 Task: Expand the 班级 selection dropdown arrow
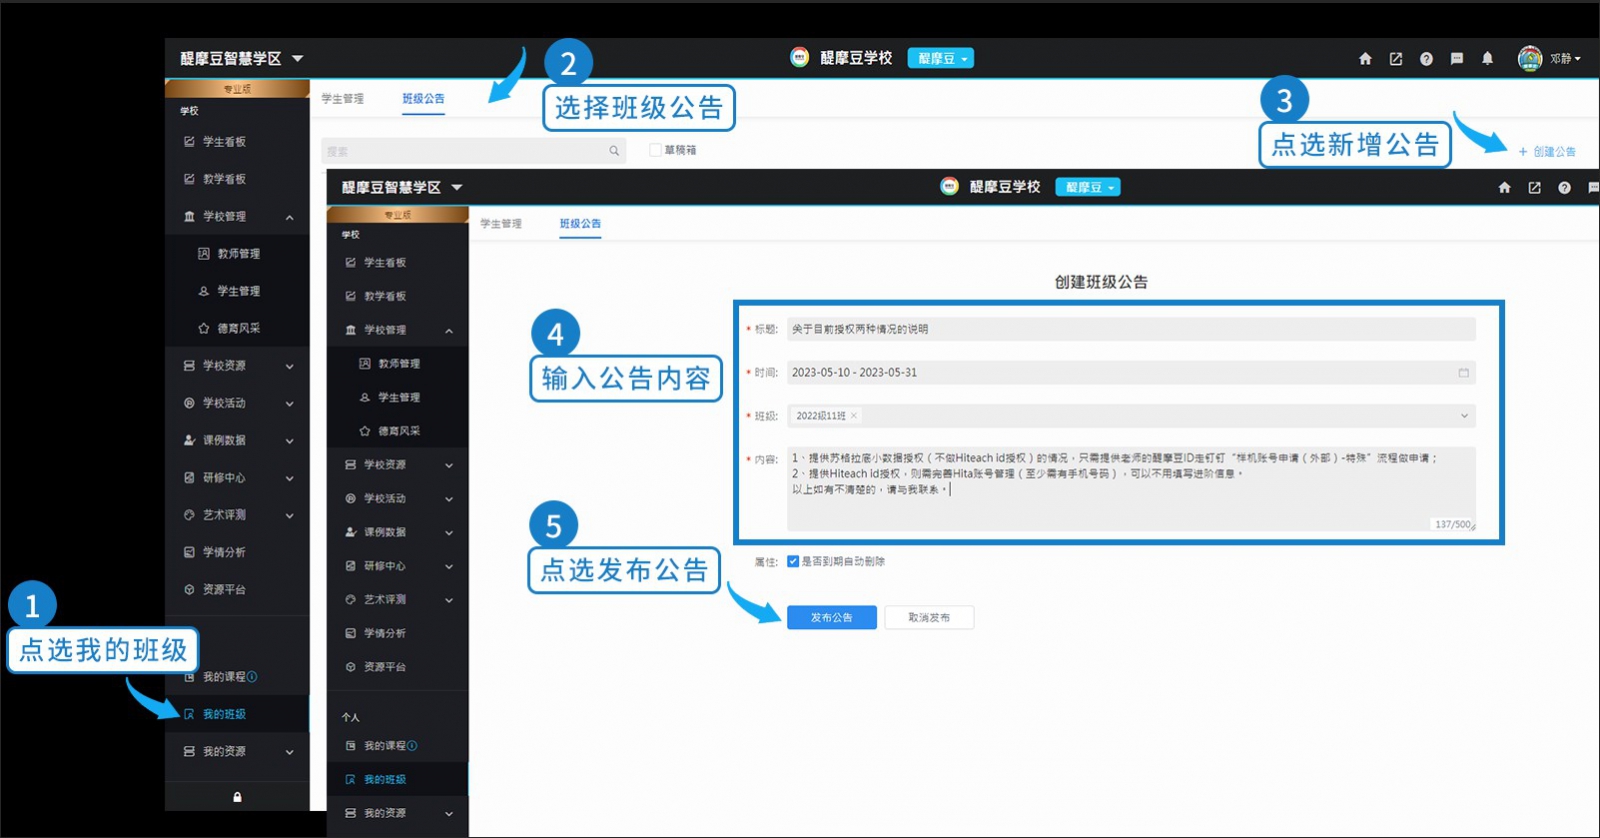pyautogui.click(x=1464, y=416)
